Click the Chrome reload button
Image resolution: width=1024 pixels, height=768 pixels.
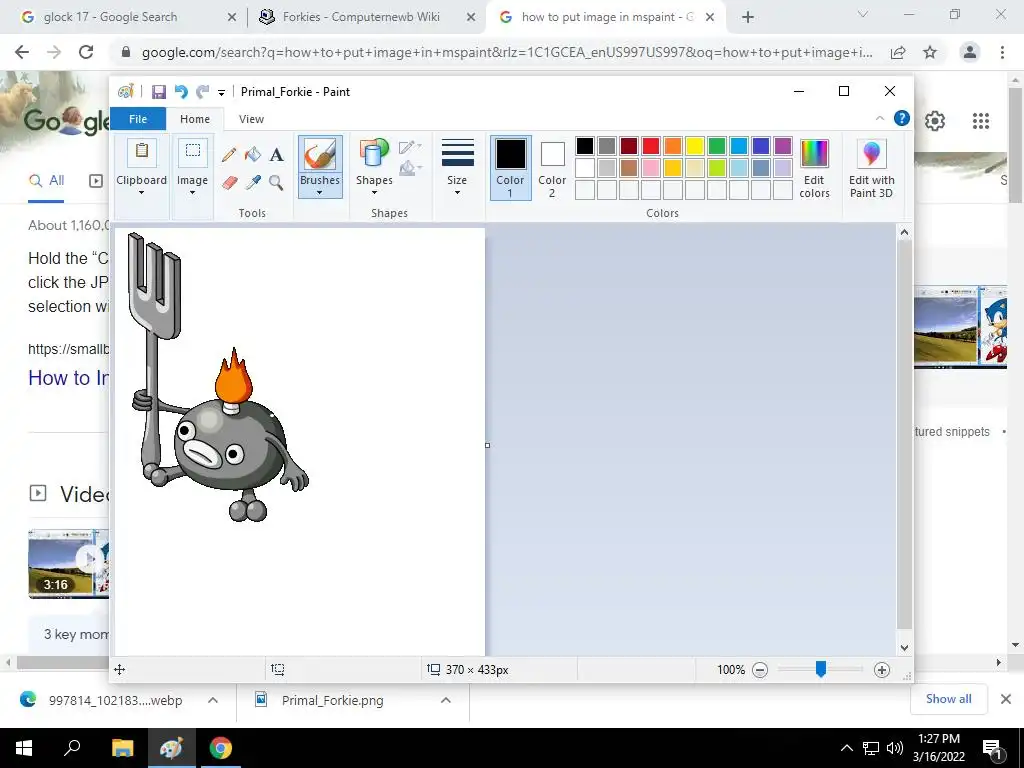(x=86, y=52)
